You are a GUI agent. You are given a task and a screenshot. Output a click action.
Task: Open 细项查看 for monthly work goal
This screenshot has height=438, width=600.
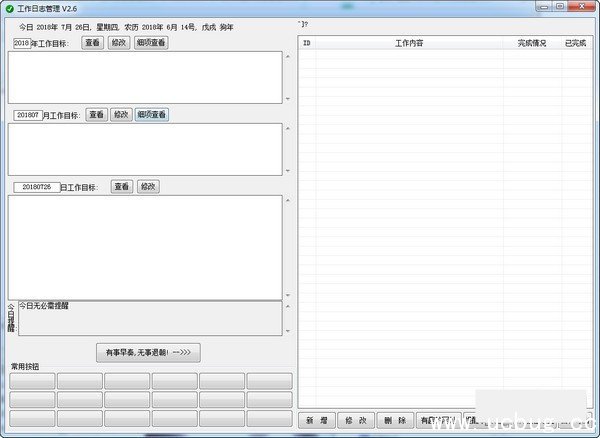151,115
